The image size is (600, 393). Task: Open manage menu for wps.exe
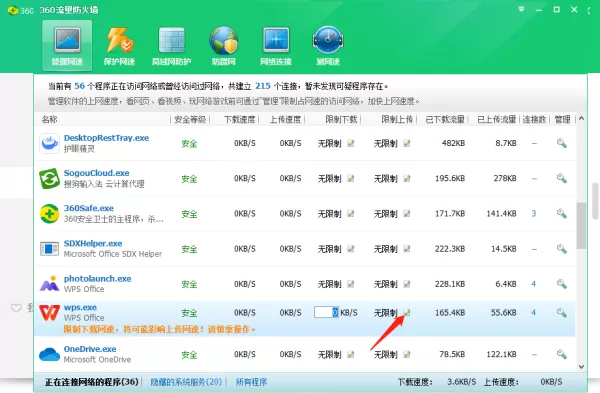coord(561,313)
